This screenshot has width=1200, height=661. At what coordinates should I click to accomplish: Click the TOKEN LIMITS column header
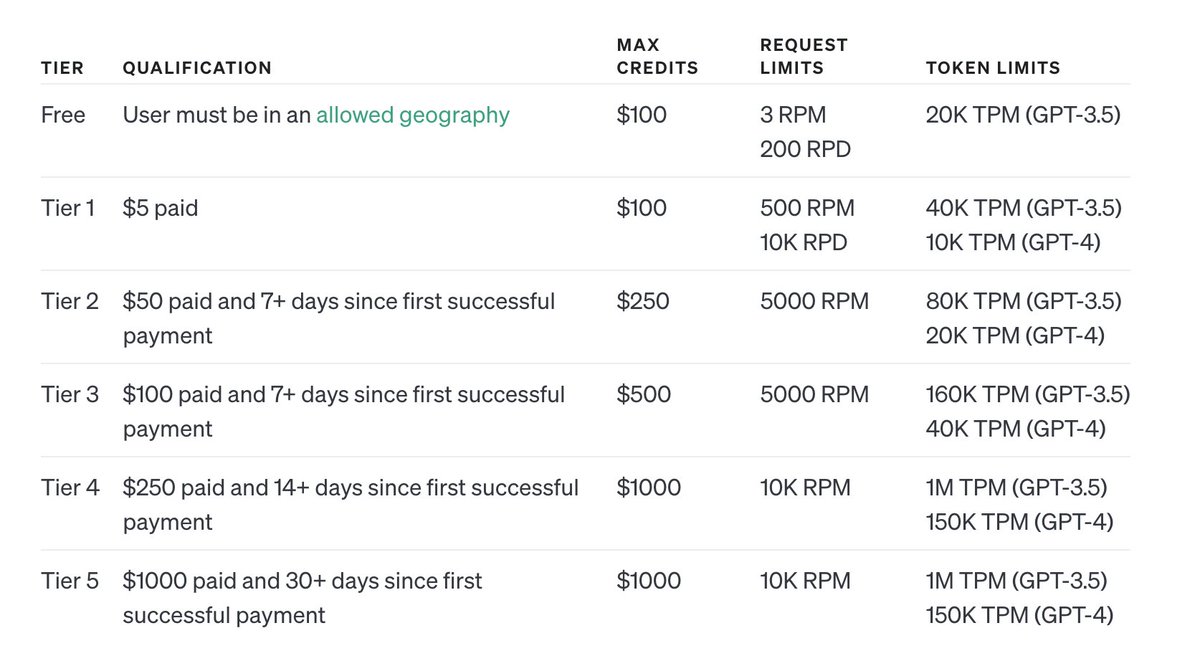tap(993, 68)
